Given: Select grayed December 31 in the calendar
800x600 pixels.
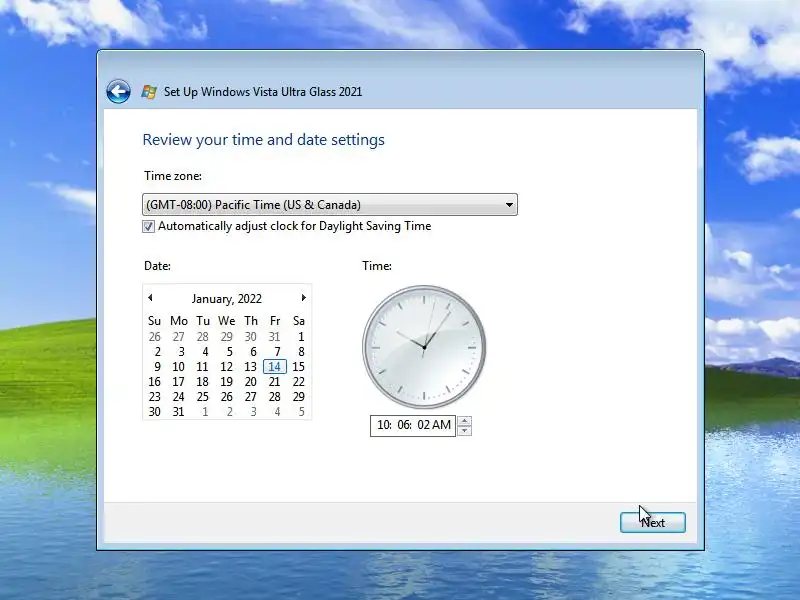Looking at the screenshot, I should pyautogui.click(x=274, y=337).
